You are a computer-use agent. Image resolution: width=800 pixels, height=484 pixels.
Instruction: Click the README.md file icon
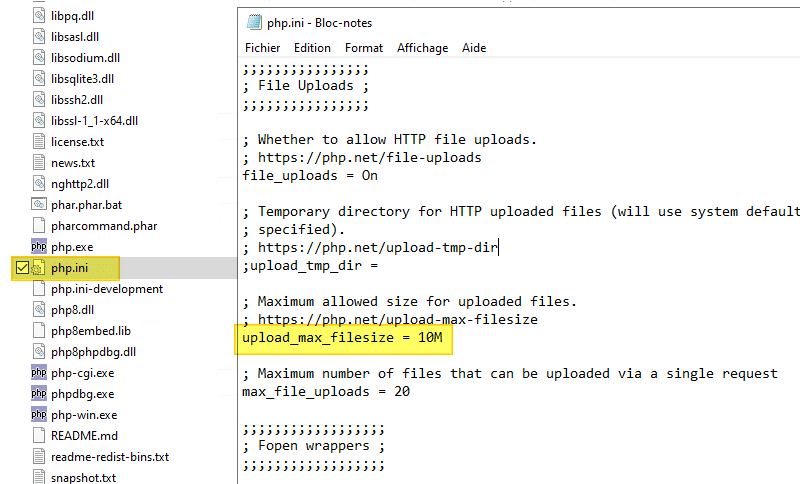pos(39,436)
